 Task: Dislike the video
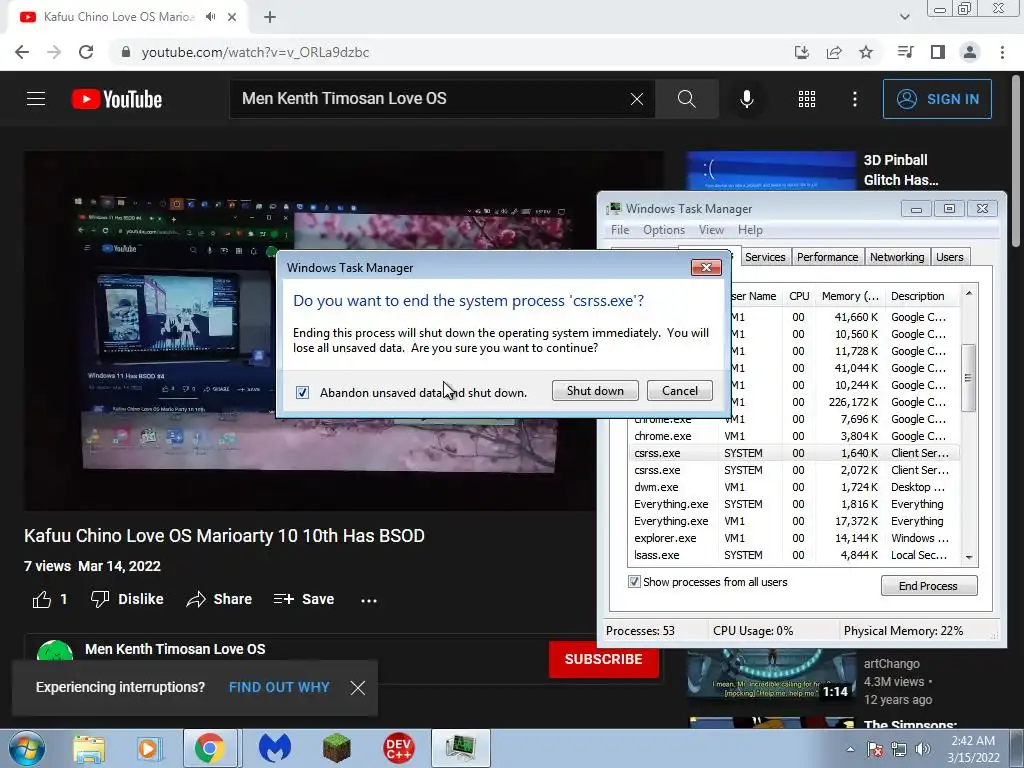click(x=127, y=599)
